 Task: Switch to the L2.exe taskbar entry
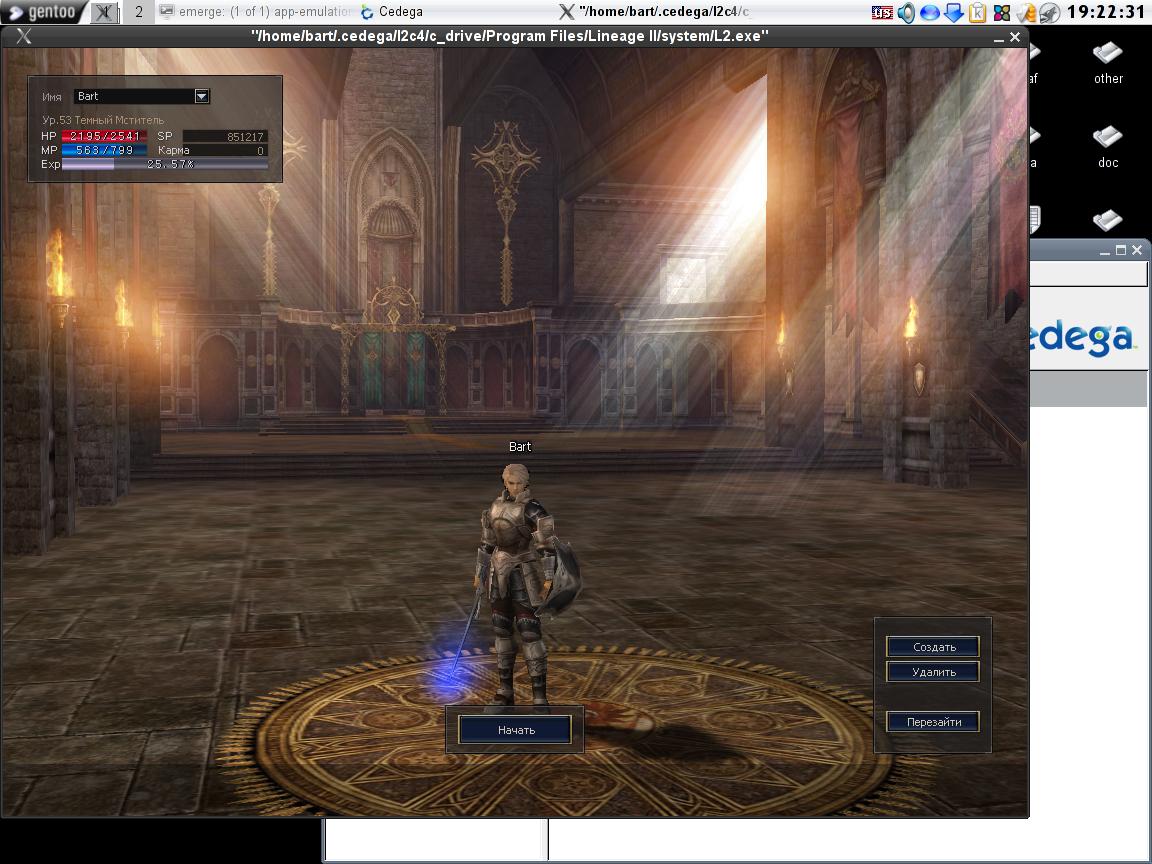coord(655,12)
